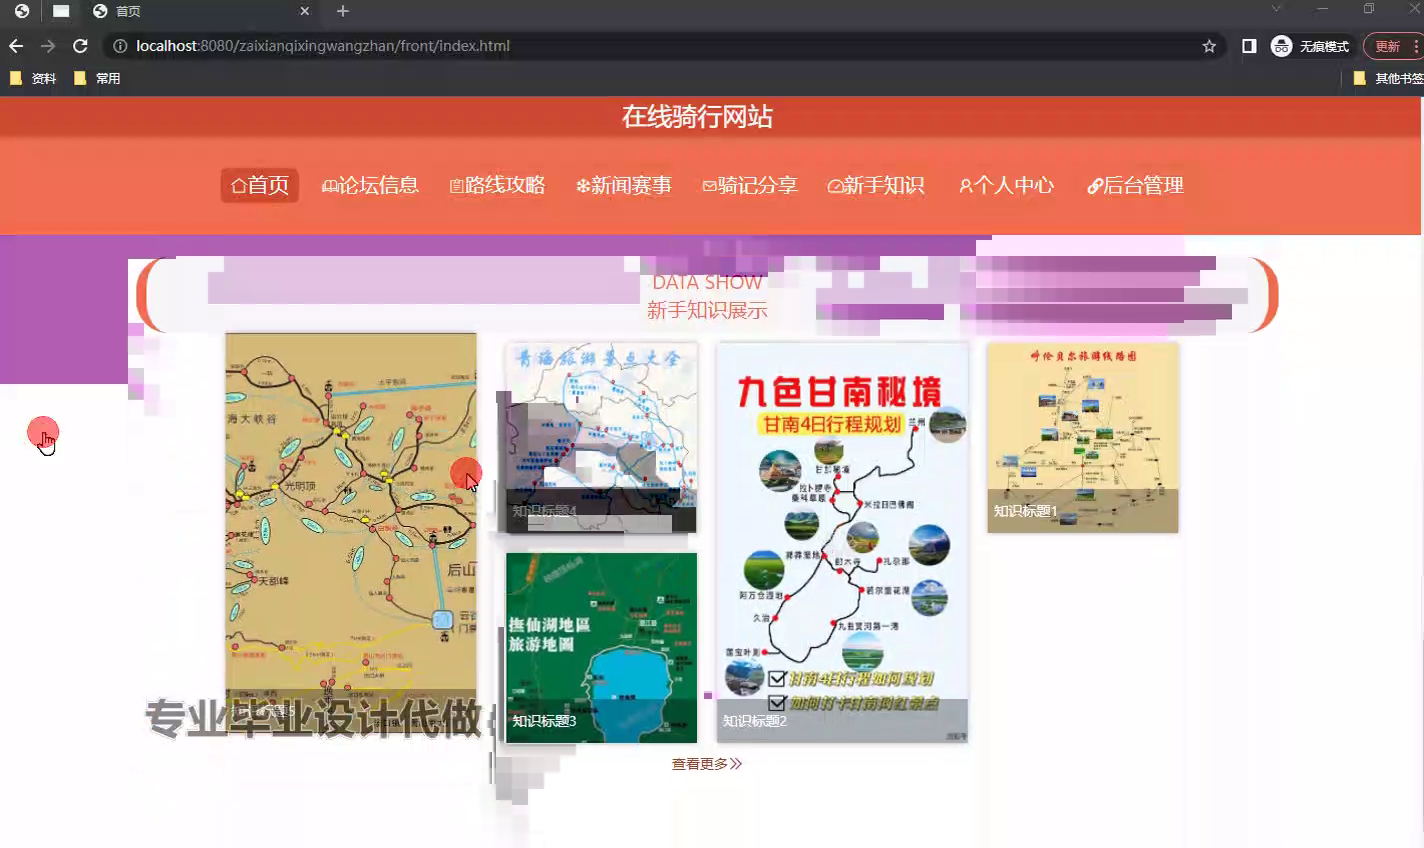The width and height of the screenshot is (1424, 848).
Task: Open the 其他书签 bookmarks folder
Action: tap(1388, 78)
